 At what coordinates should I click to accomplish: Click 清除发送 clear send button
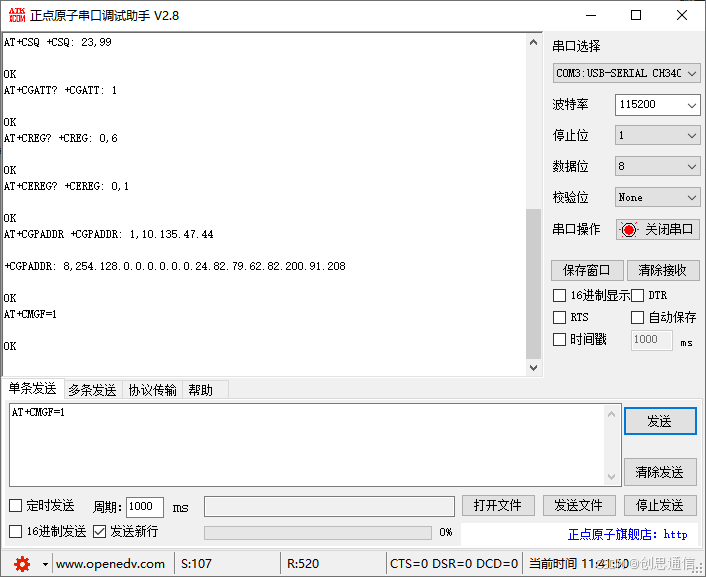click(660, 472)
